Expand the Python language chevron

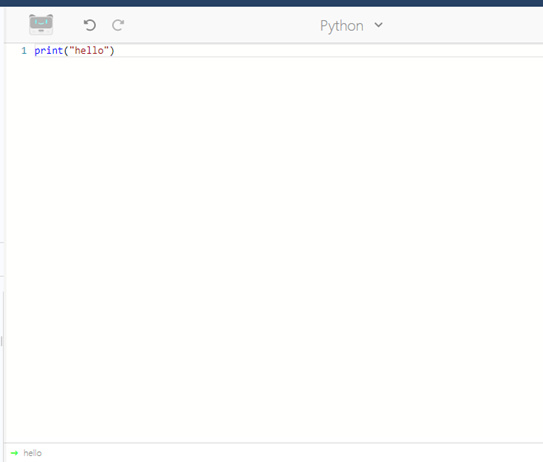pyautogui.click(x=379, y=25)
